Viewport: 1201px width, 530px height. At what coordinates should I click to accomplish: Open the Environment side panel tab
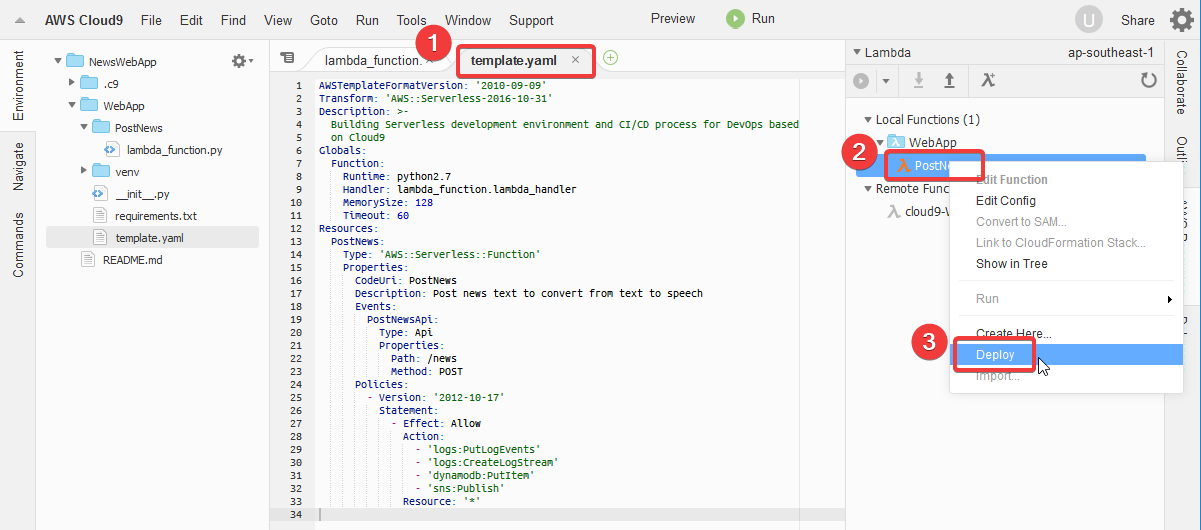18,86
